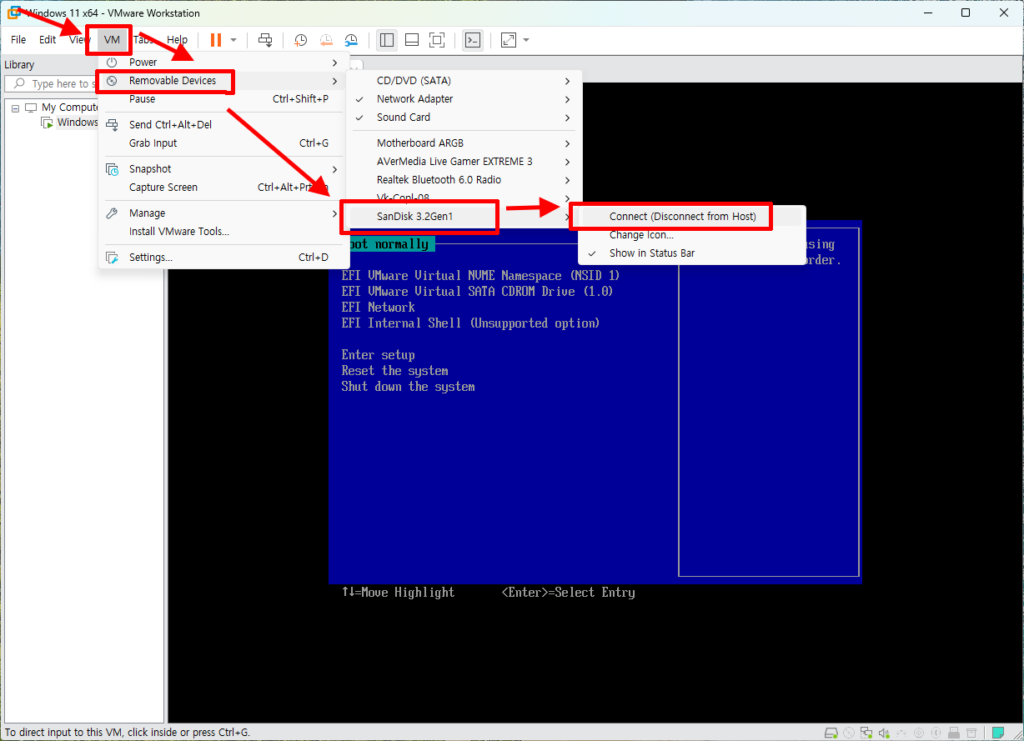This screenshot has height=741, width=1024.
Task: Click Install VMware Tools menu entry
Action: tap(221, 232)
